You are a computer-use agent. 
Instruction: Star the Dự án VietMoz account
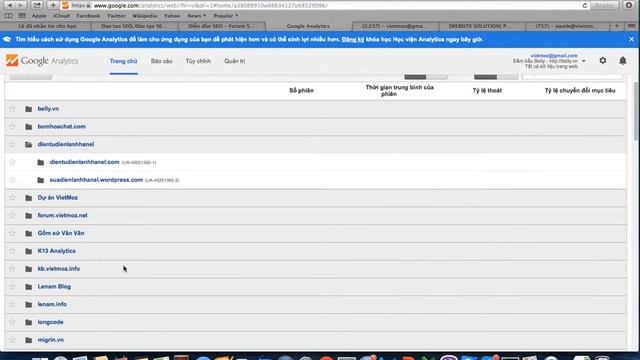[12, 198]
